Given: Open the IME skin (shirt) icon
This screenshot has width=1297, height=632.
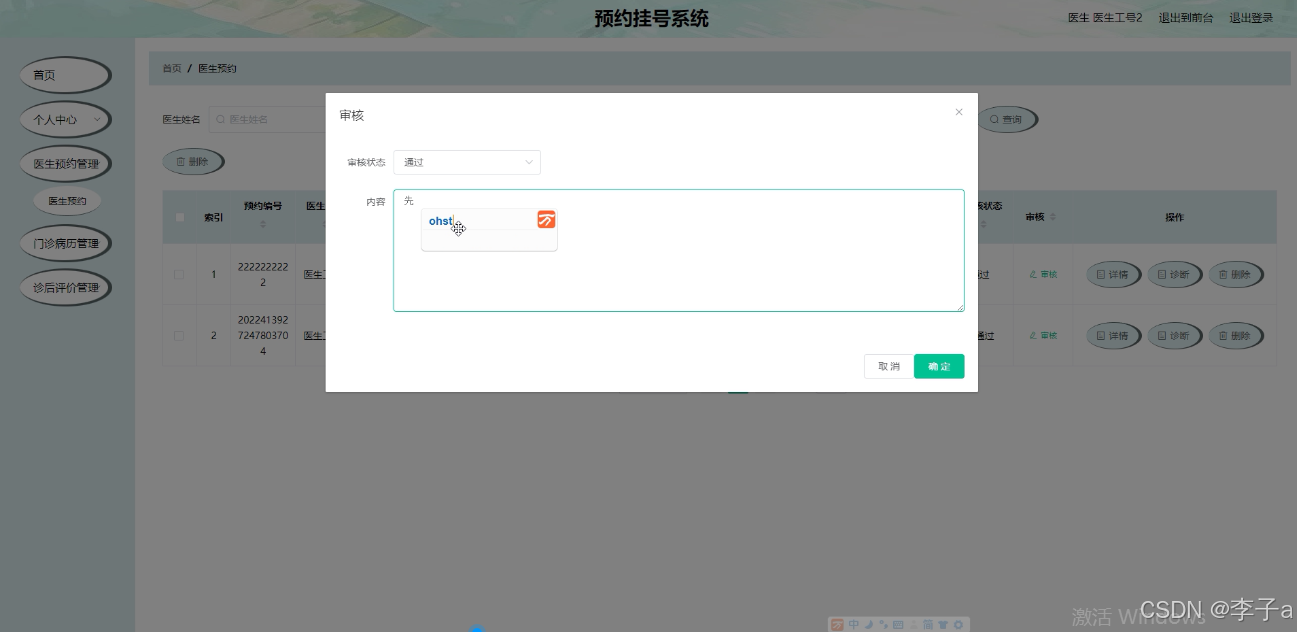Looking at the screenshot, I should pos(941,624).
